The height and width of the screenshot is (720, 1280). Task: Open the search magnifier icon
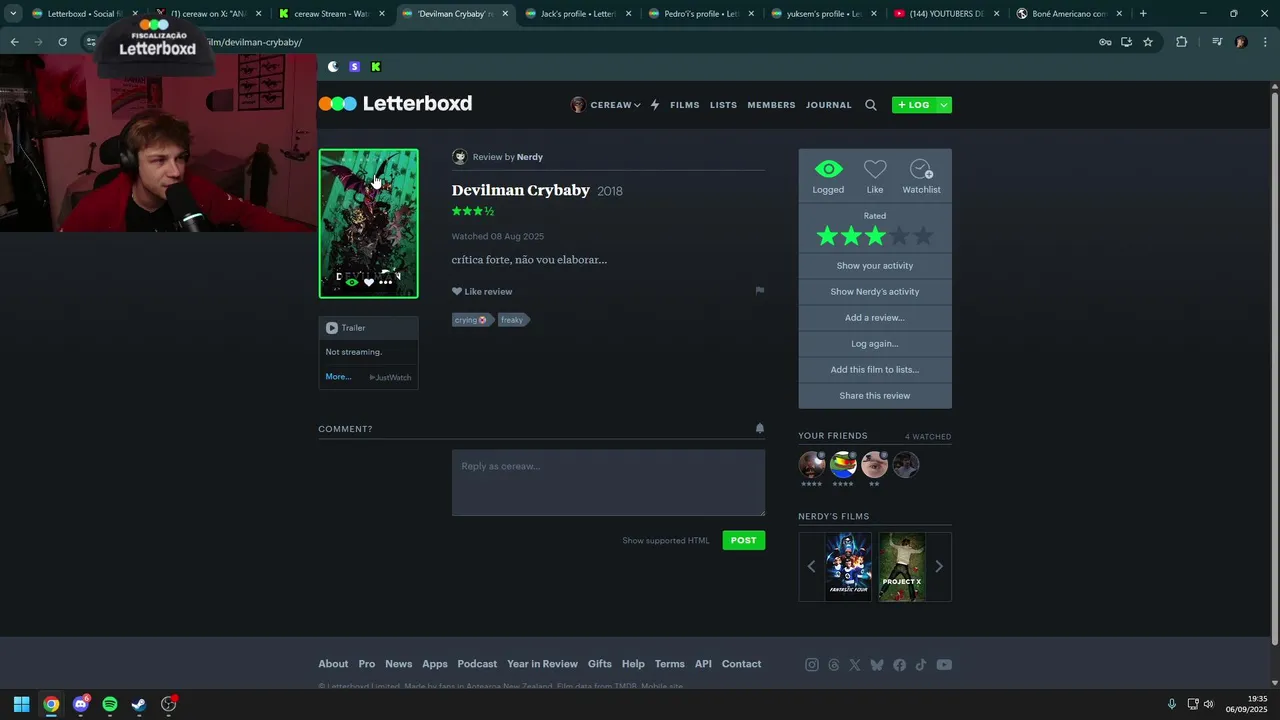pyautogui.click(x=871, y=105)
